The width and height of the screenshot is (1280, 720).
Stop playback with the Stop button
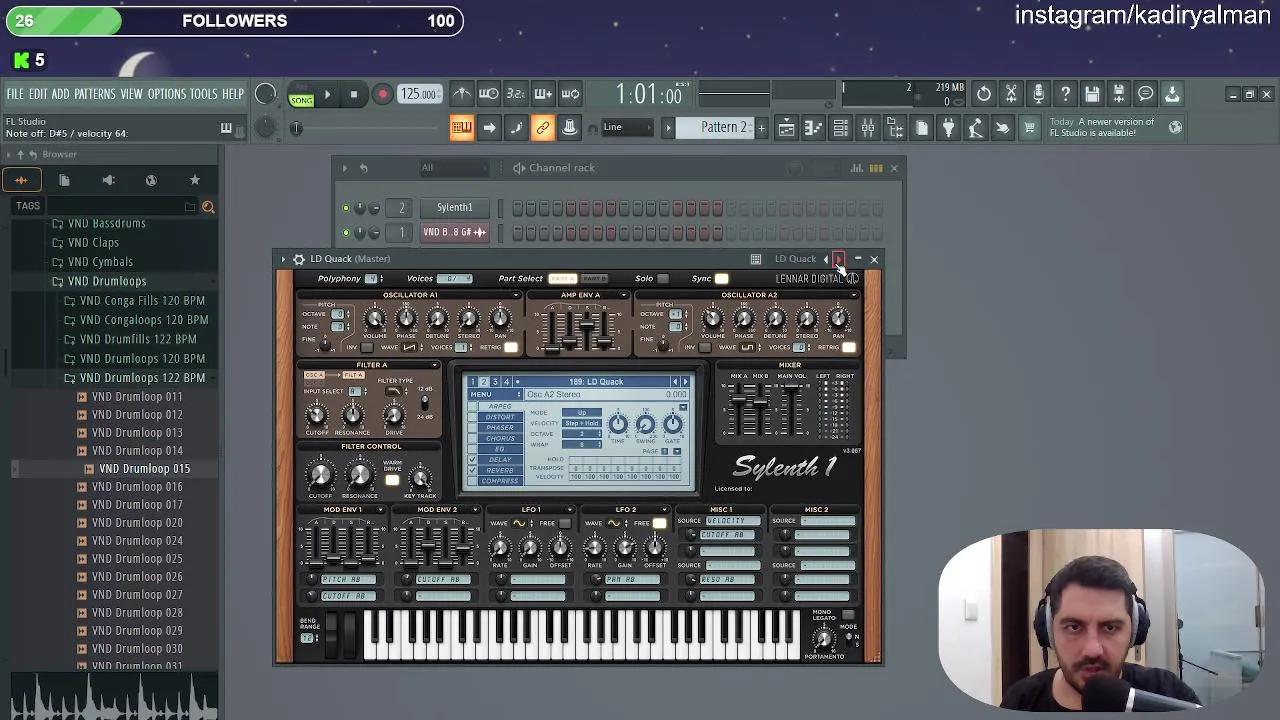[x=353, y=95]
